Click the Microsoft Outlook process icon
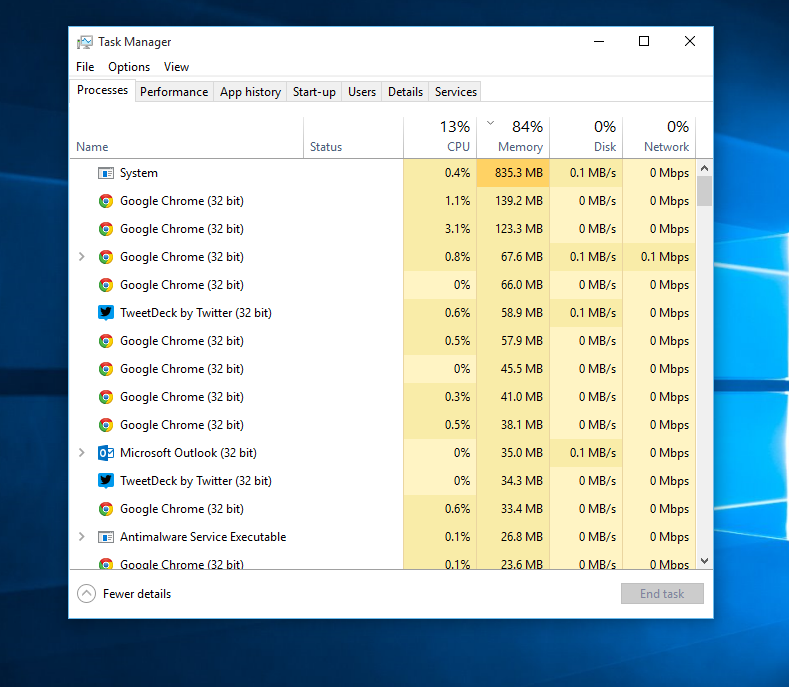789x687 pixels. 106,453
